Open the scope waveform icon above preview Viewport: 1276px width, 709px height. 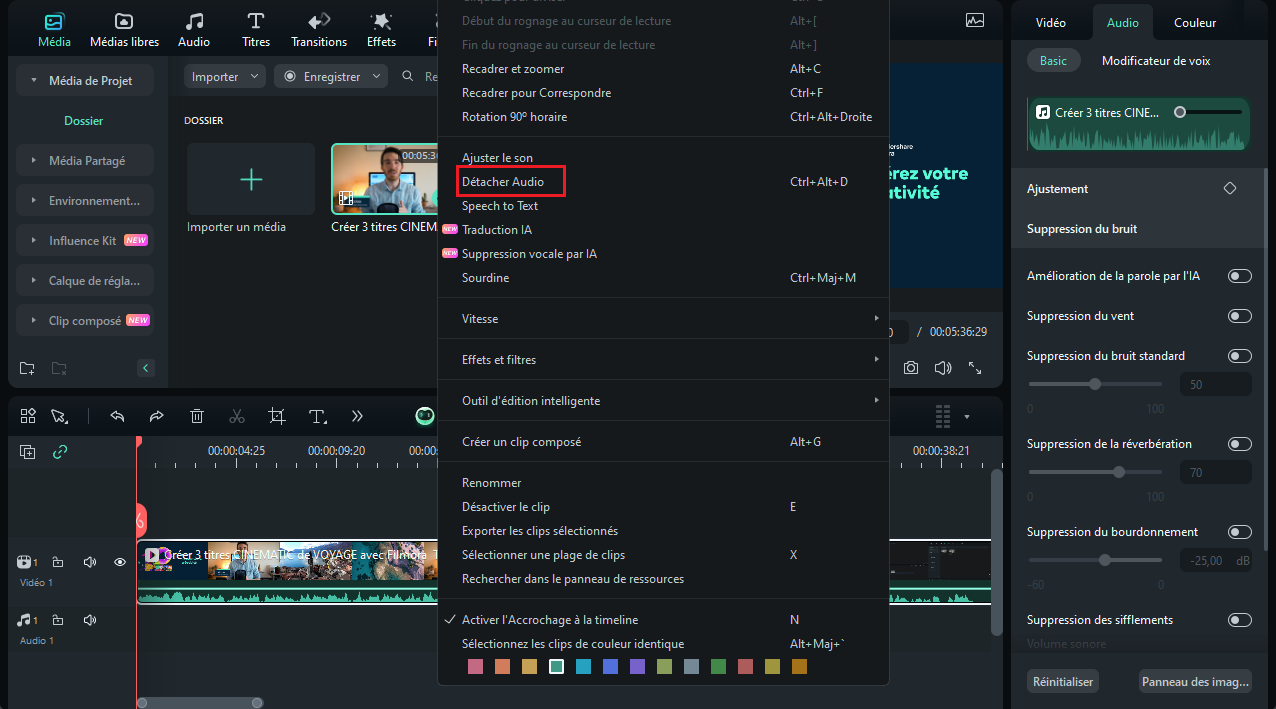pyautogui.click(x=974, y=20)
